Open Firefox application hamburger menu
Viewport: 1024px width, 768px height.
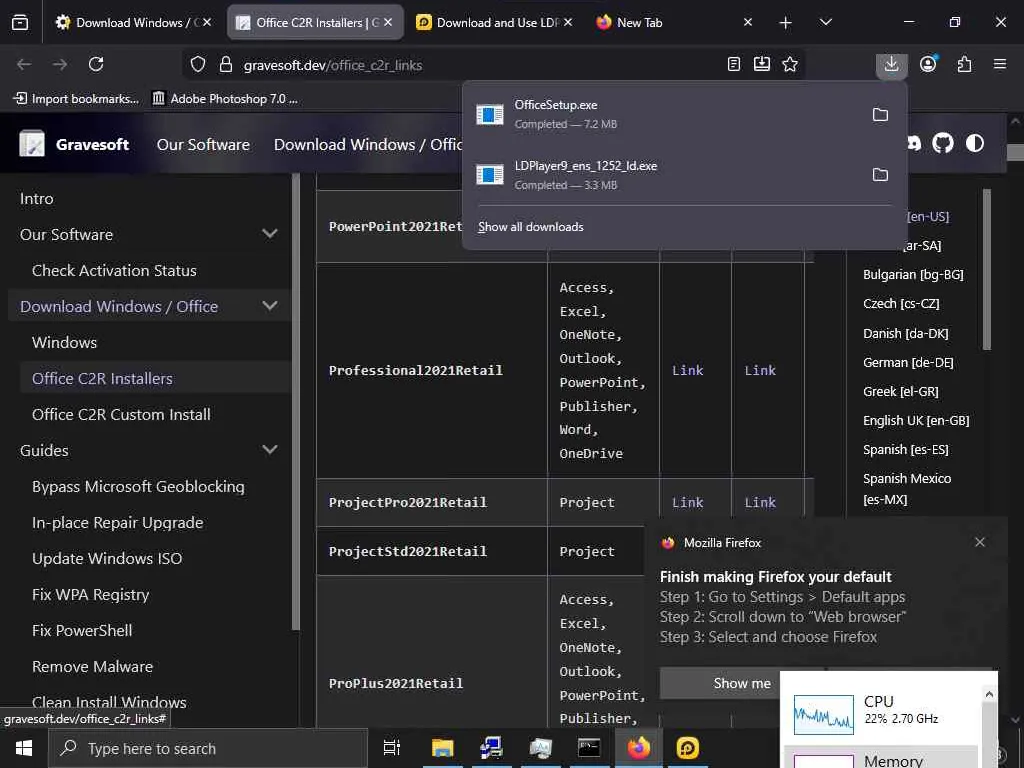point(1000,64)
